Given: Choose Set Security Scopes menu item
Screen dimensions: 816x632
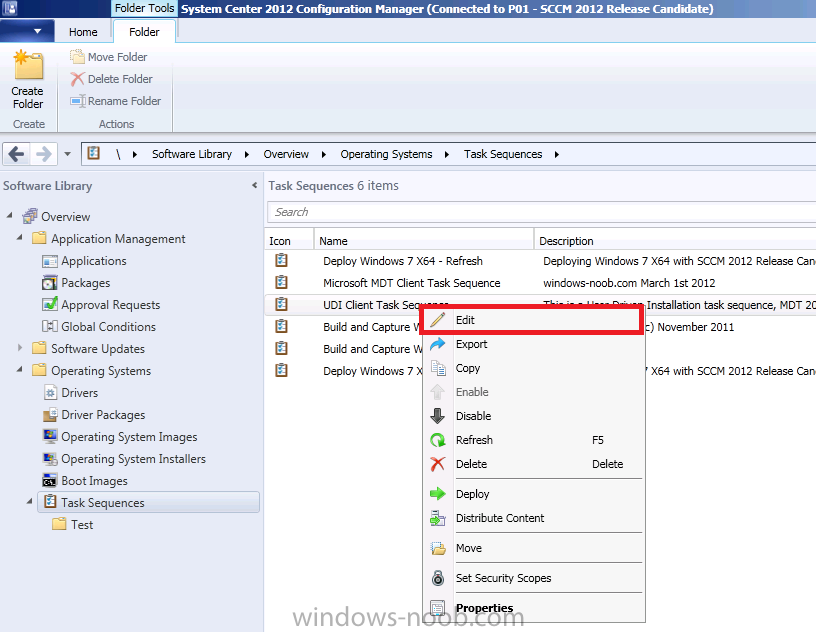Looking at the screenshot, I should coord(533,578).
